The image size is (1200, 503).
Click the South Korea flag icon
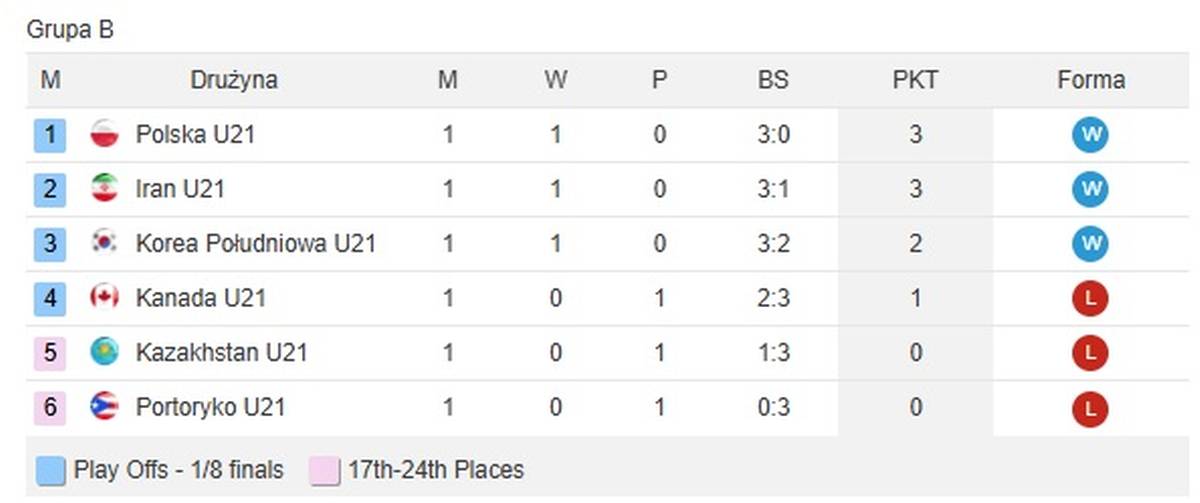(x=104, y=243)
